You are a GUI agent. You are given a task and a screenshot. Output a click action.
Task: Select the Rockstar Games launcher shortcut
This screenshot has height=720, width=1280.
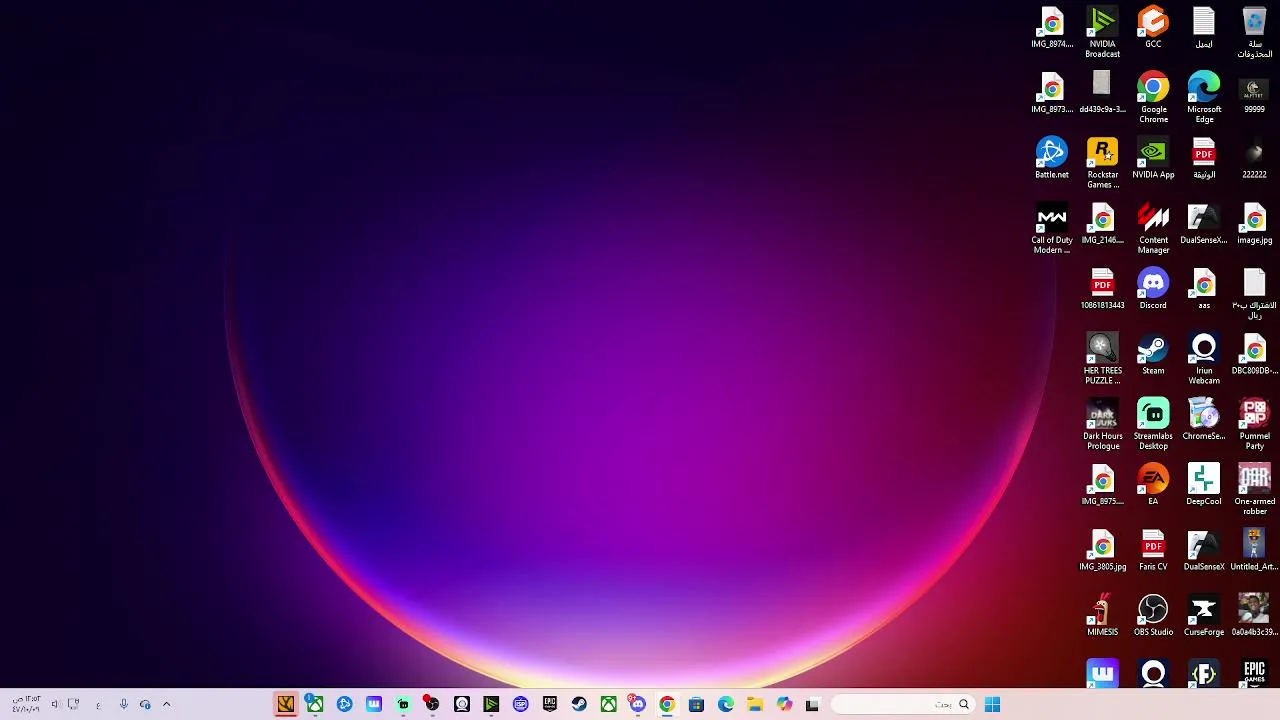pos(1102,163)
